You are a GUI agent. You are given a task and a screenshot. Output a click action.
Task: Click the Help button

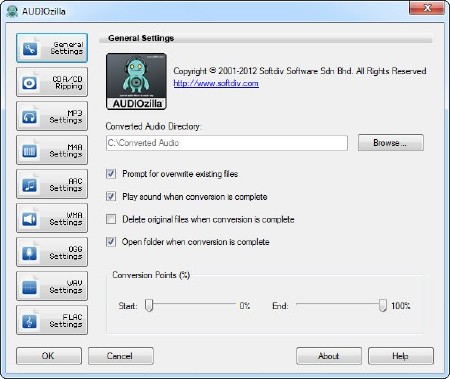tap(401, 356)
